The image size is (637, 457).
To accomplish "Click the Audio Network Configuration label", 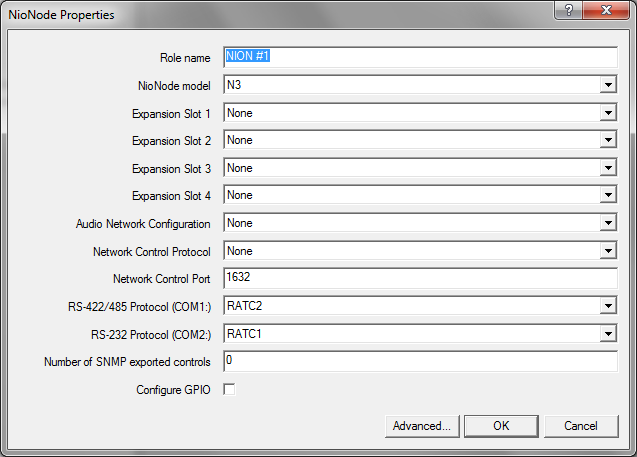I will 143,224.
